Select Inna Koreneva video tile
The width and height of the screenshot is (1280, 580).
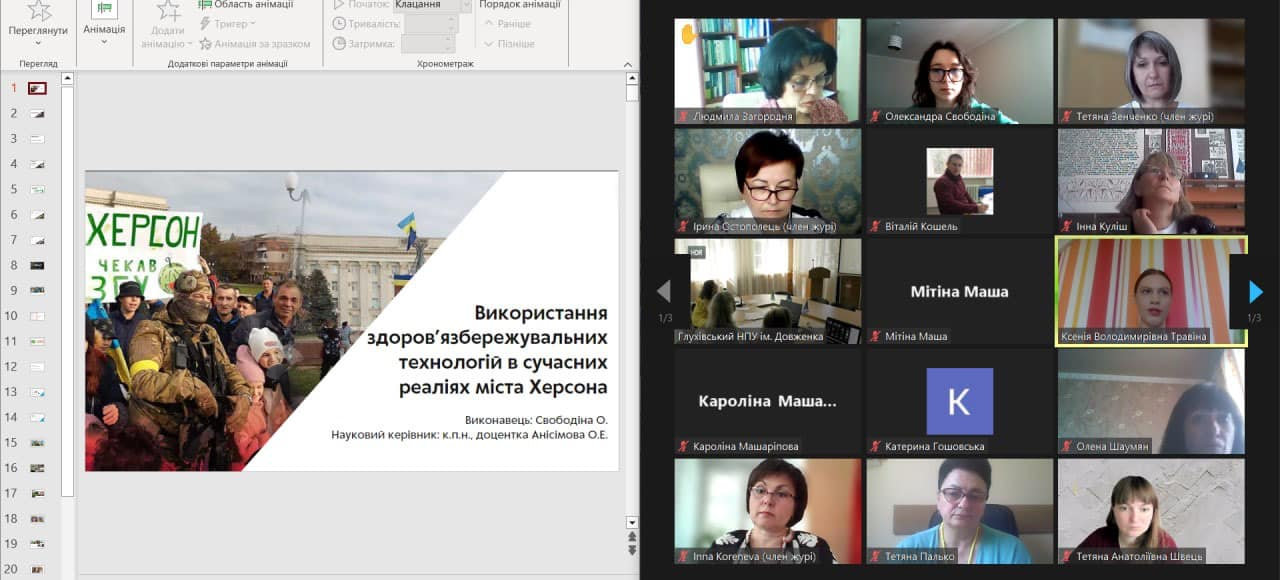point(768,511)
